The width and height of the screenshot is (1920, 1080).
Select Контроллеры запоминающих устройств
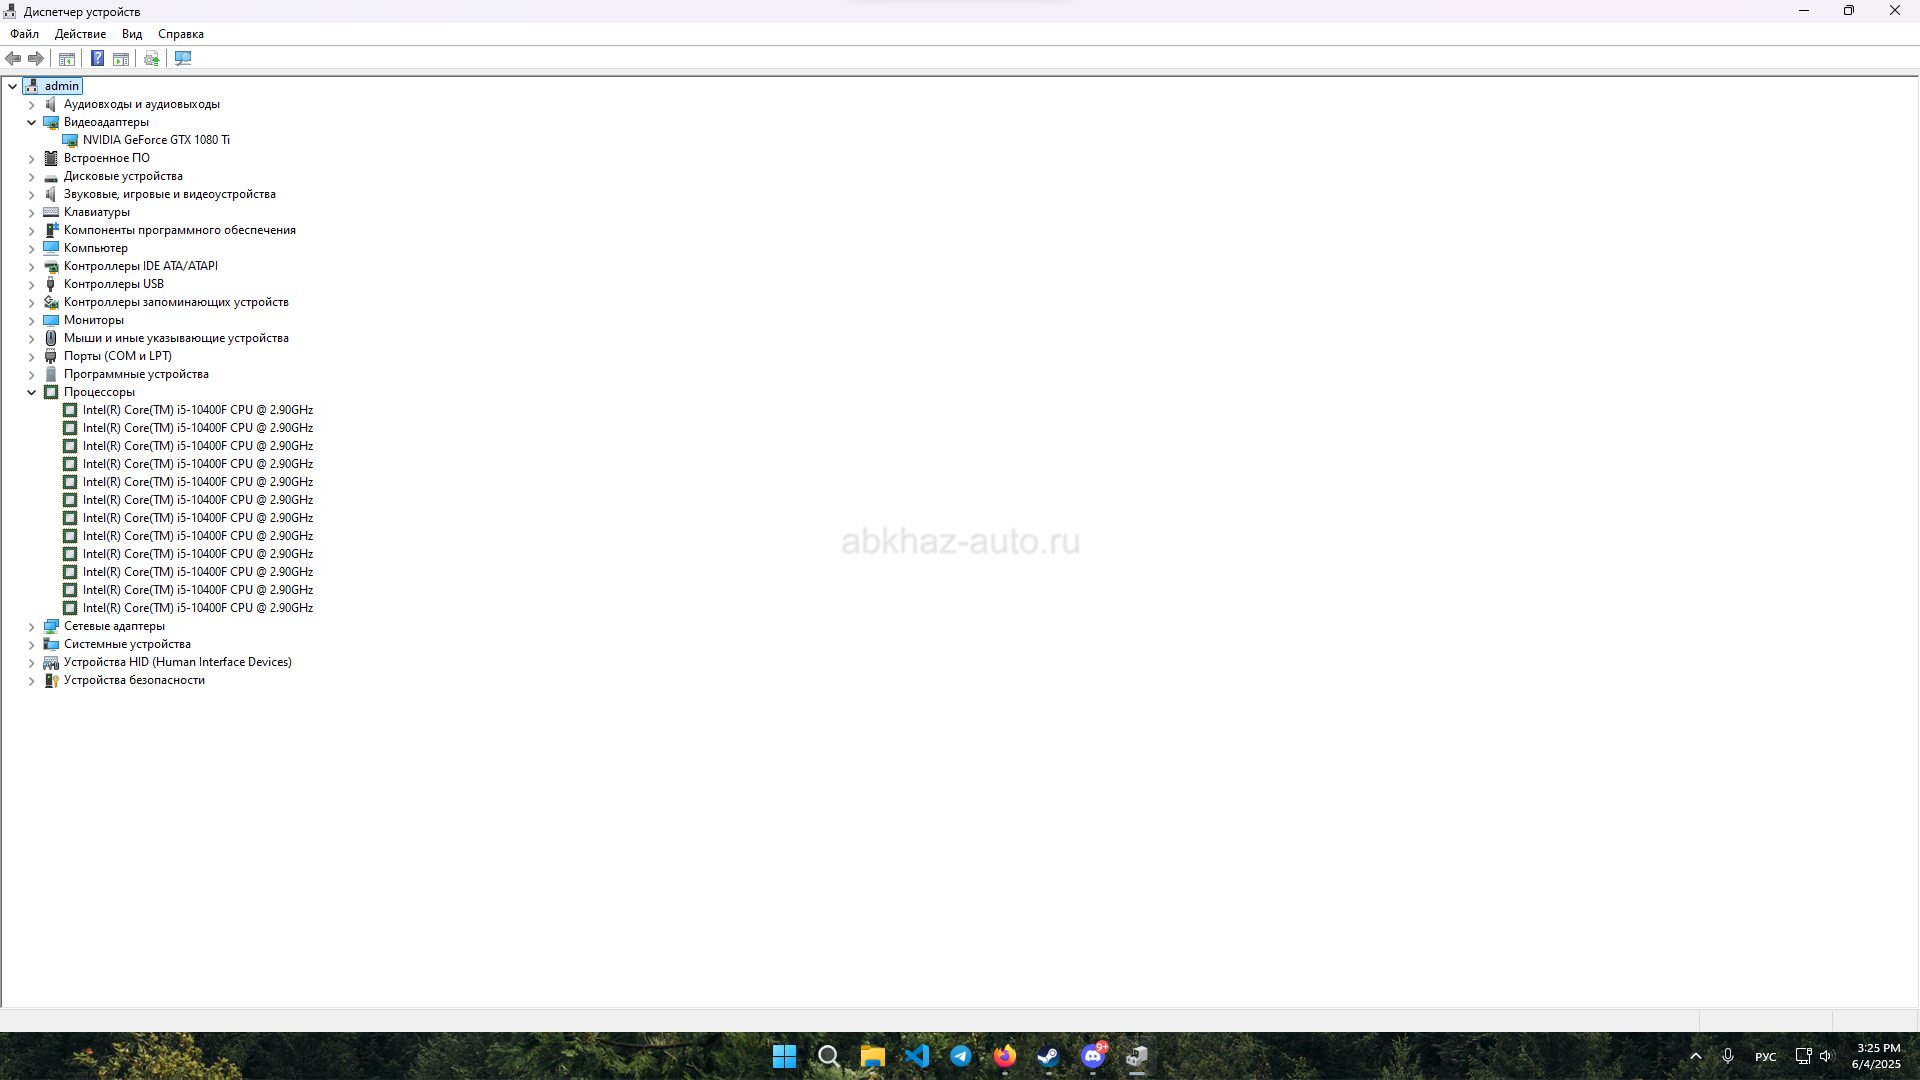pyautogui.click(x=176, y=302)
